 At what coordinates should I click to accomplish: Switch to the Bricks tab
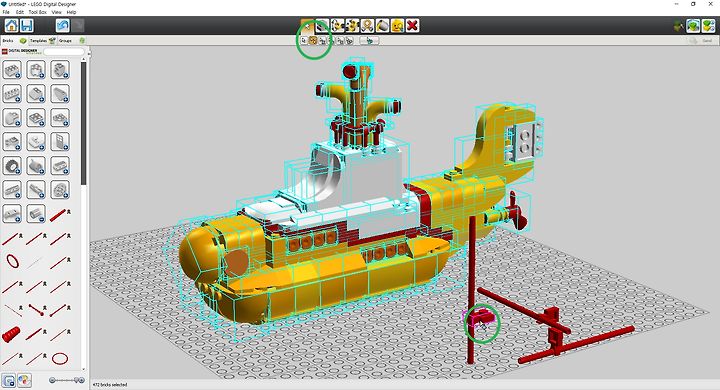tap(14, 40)
